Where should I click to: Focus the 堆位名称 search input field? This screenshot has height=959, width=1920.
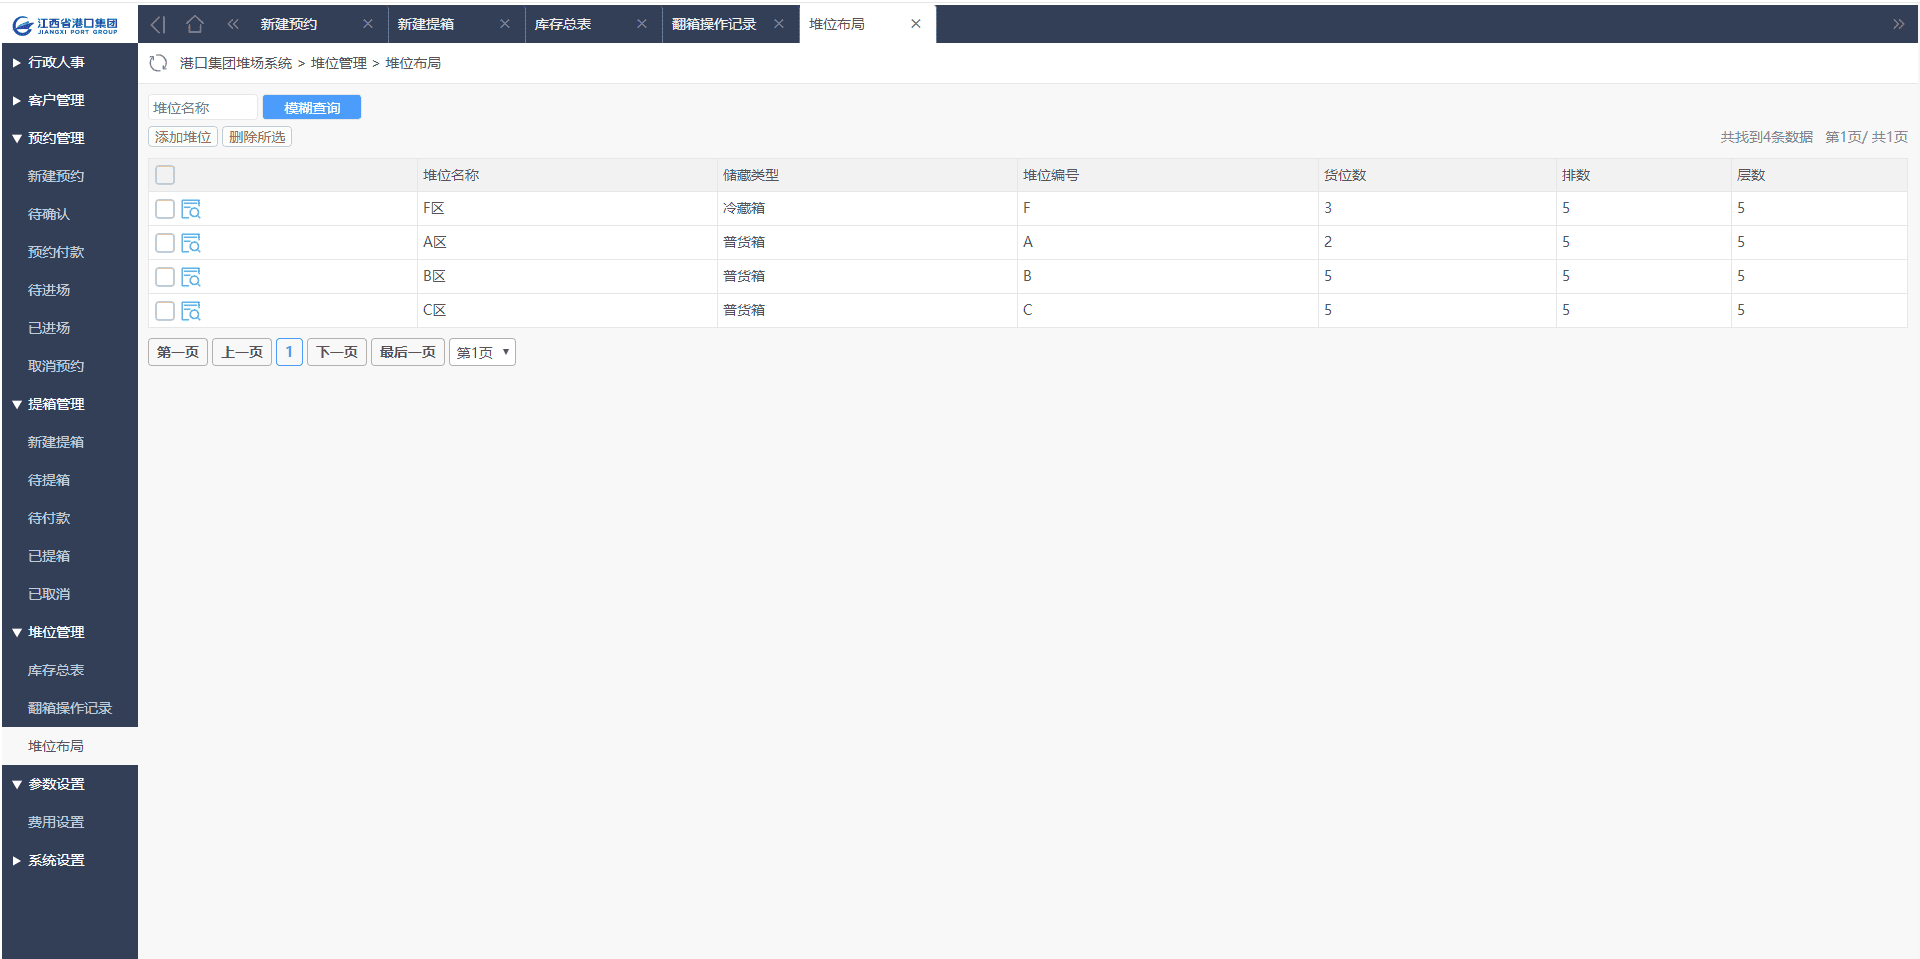[202, 108]
